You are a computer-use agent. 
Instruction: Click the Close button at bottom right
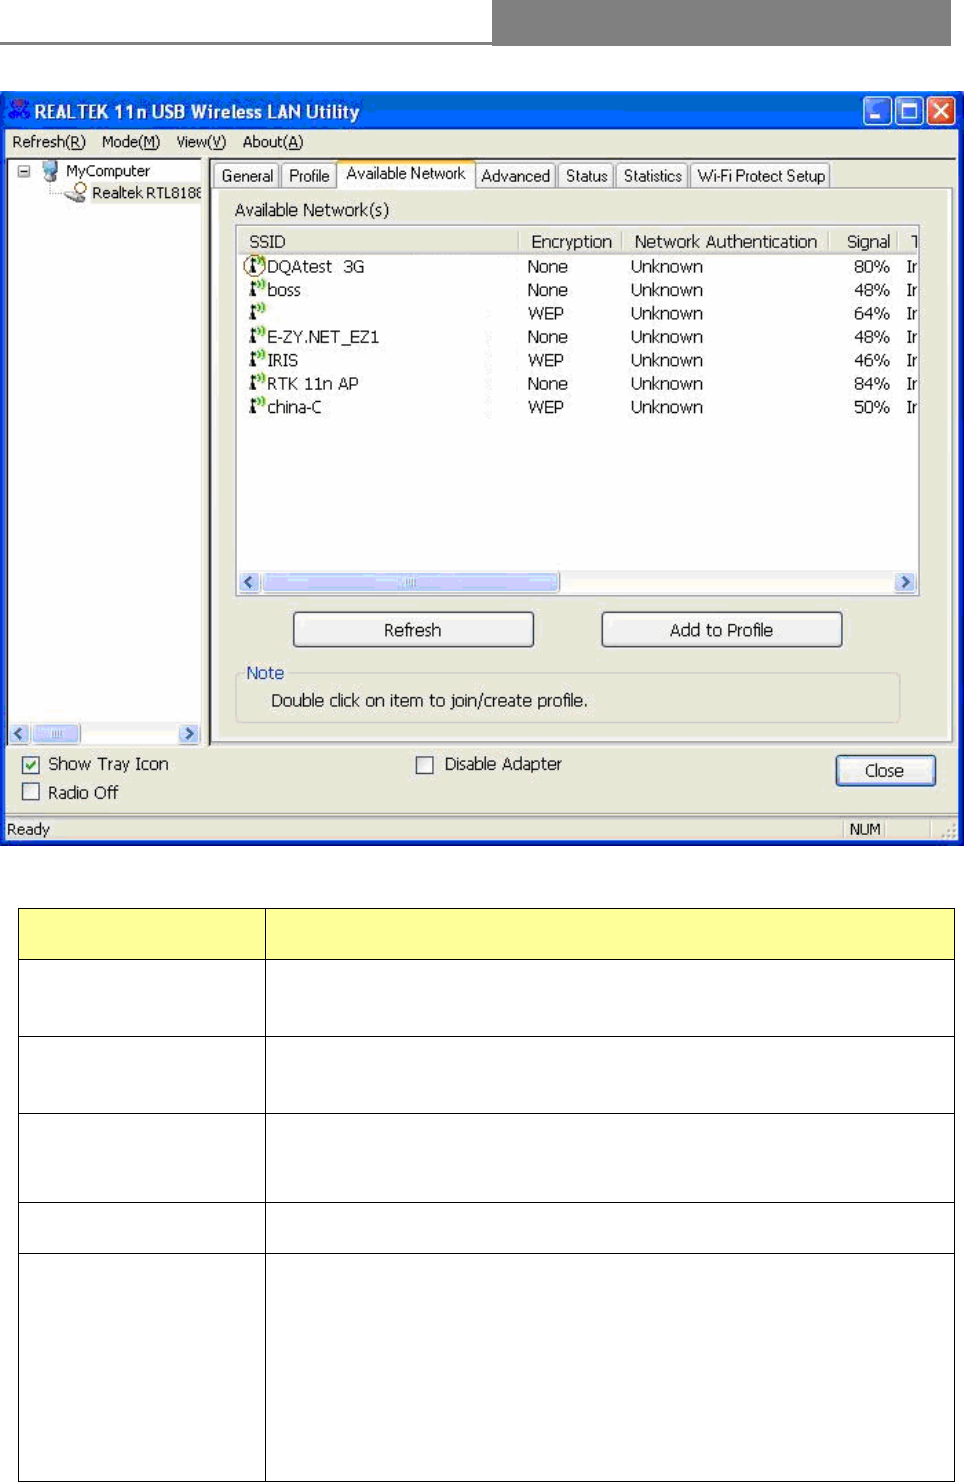[885, 771]
